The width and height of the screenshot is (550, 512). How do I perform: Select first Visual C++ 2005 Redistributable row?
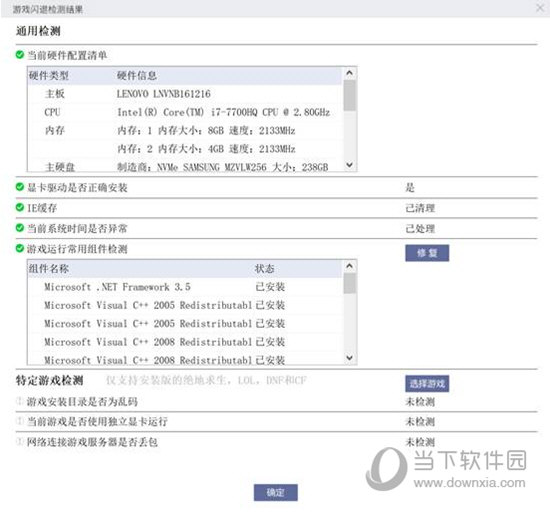(x=185, y=305)
